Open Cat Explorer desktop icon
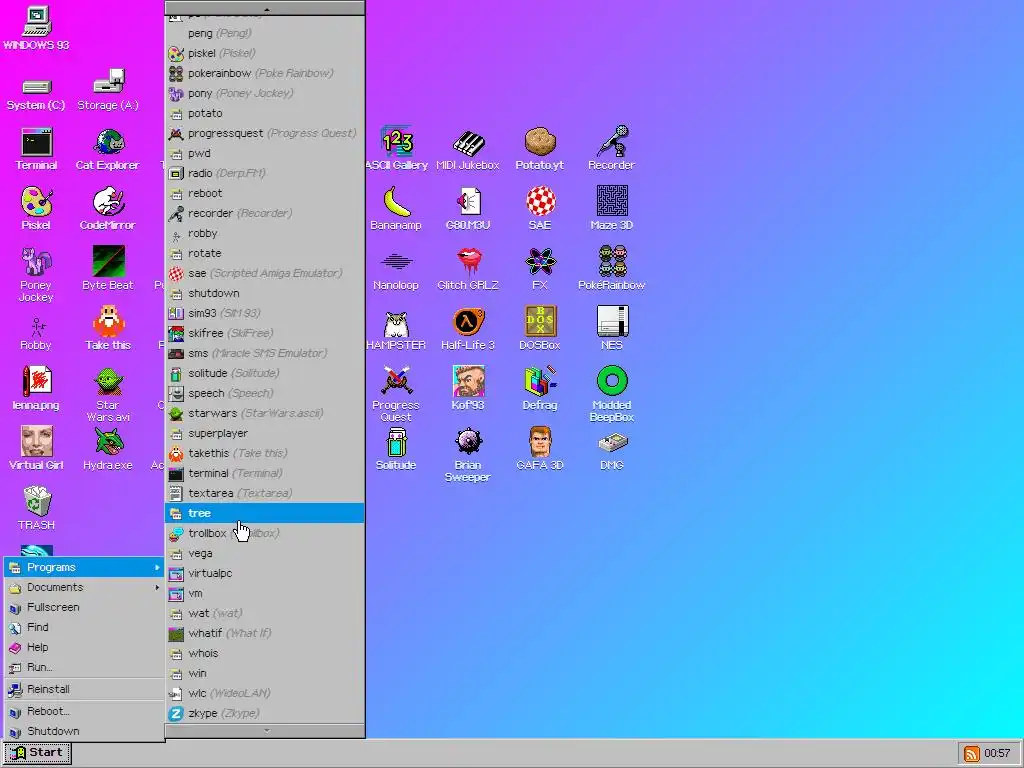This screenshot has height=768, width=1024. click(x=108, y=150)
